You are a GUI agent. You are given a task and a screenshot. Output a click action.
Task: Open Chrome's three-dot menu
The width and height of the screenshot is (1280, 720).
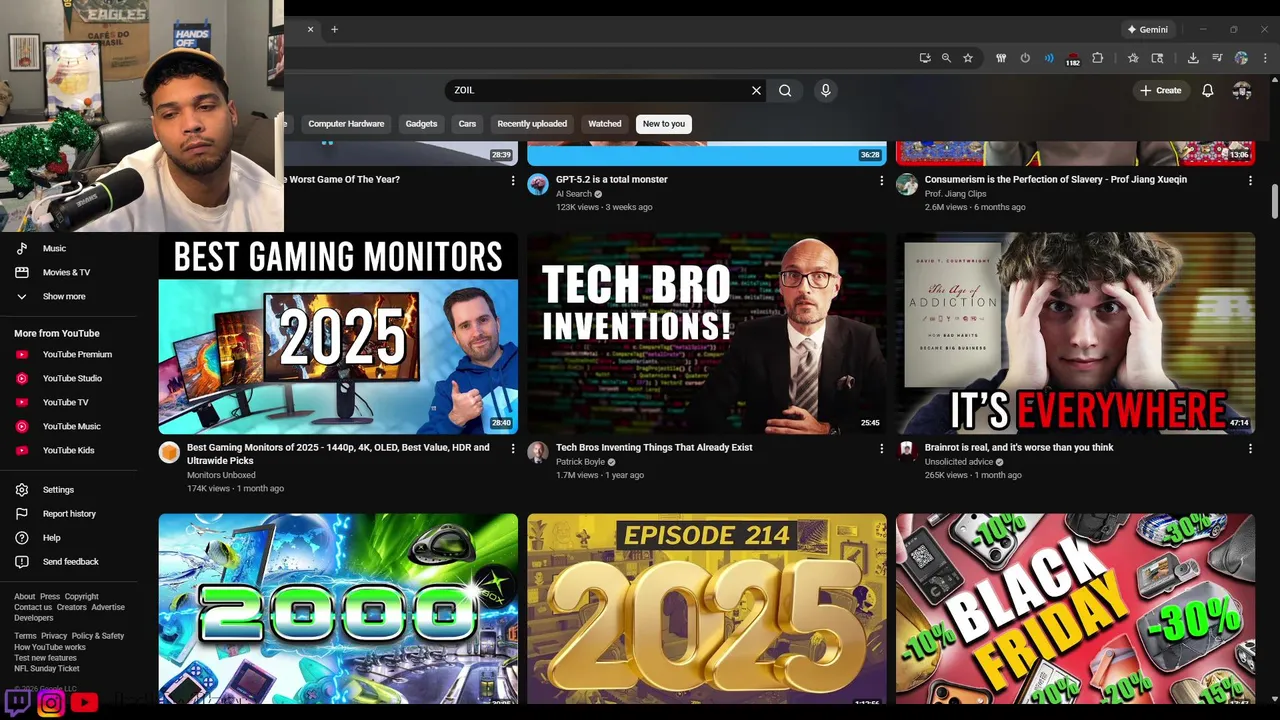[1265, 58]
